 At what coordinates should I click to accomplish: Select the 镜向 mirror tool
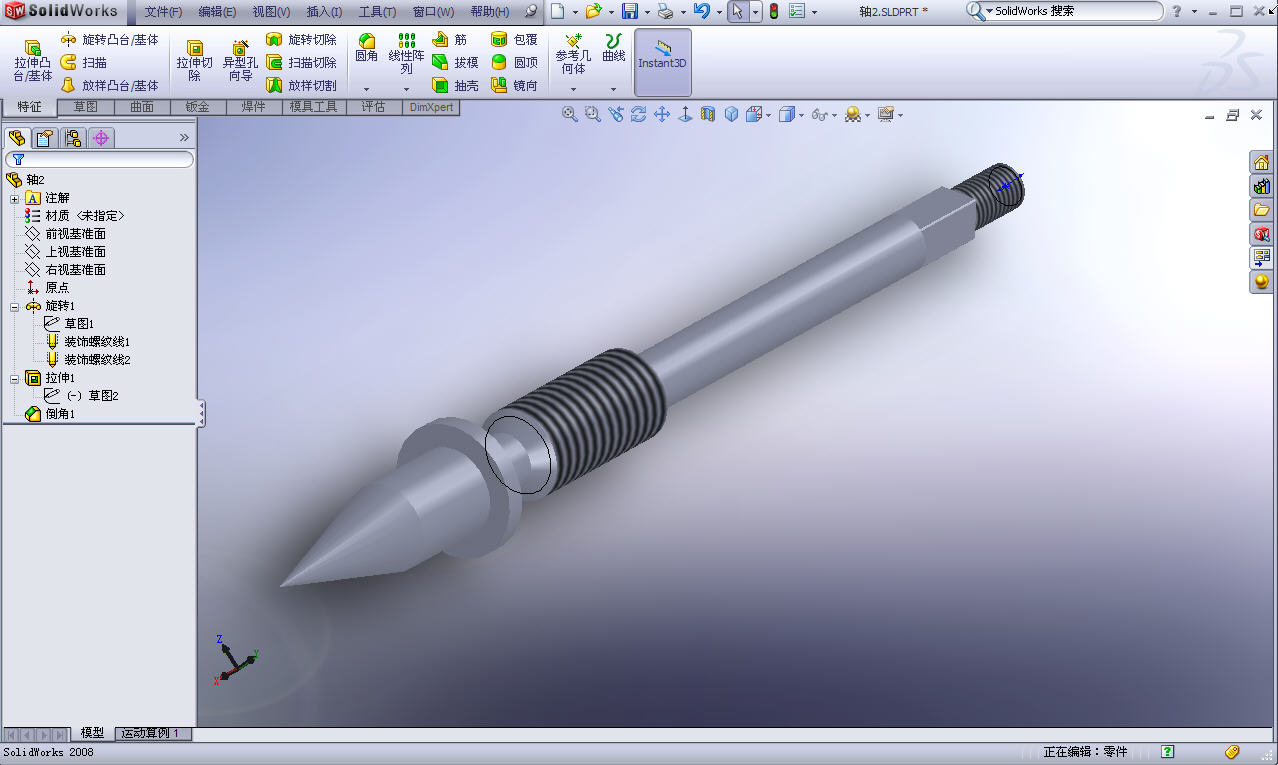[x=515, y=86]
